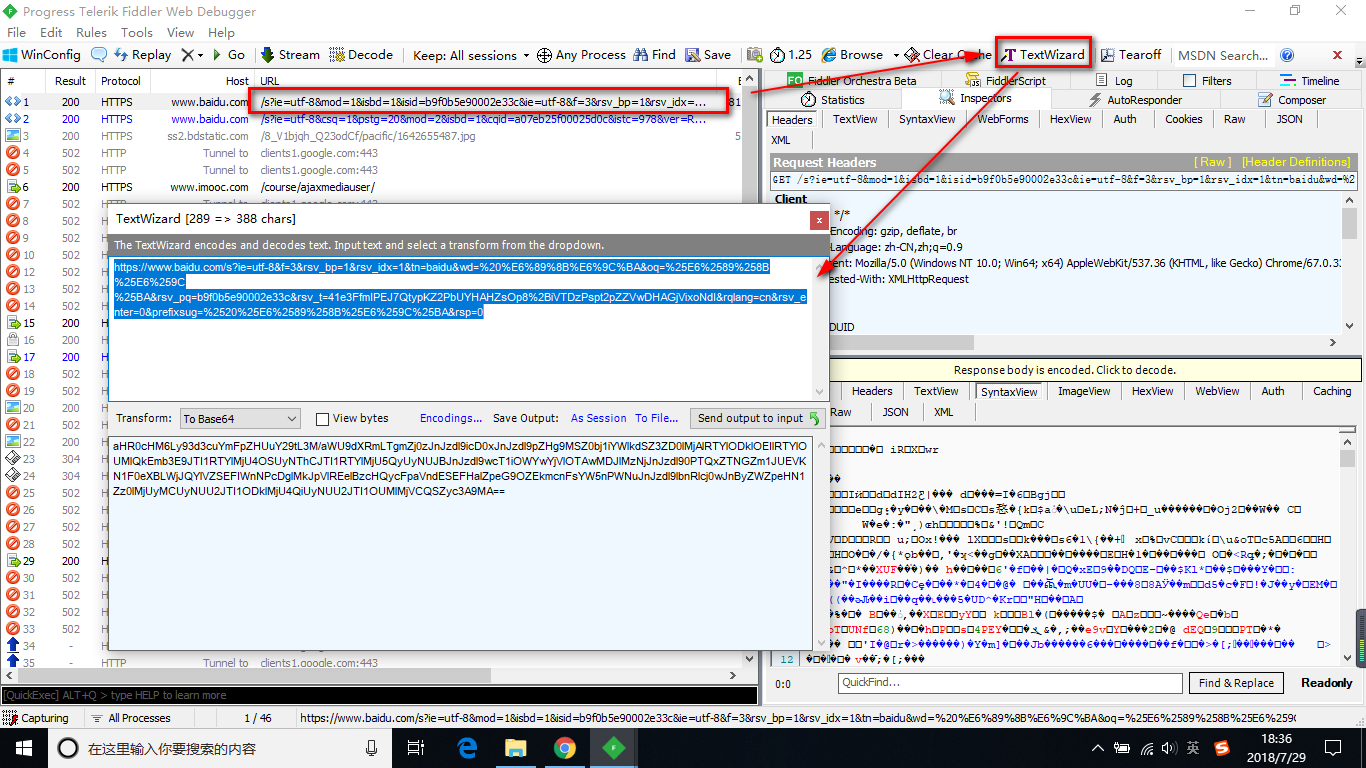Viewport: 1366px width, 768px height.
Task: Select the ss2.bdstatic.com session row
Action: click(x=372, y=136)
